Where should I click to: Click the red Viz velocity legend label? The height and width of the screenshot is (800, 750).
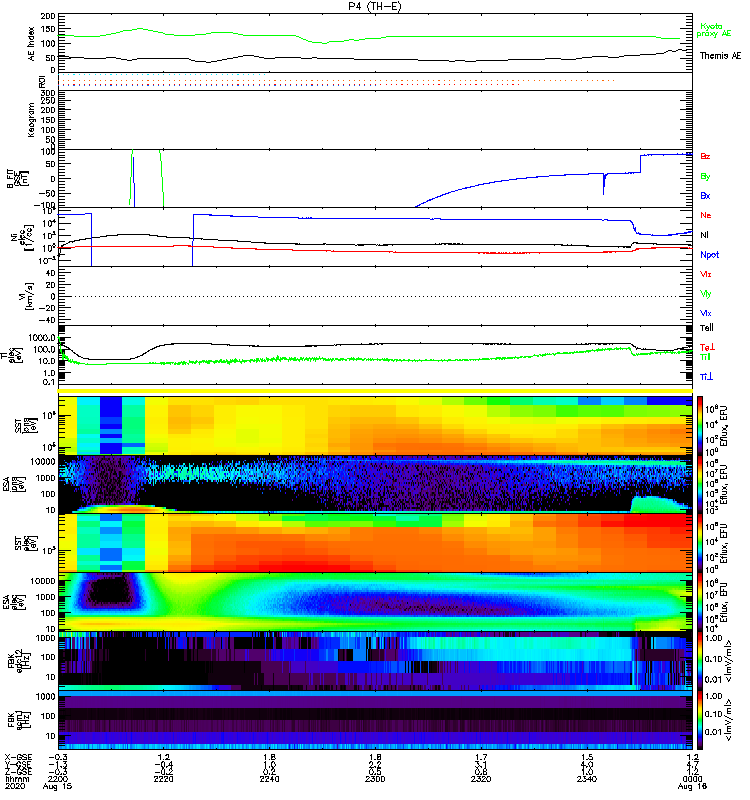coord(706,273)
